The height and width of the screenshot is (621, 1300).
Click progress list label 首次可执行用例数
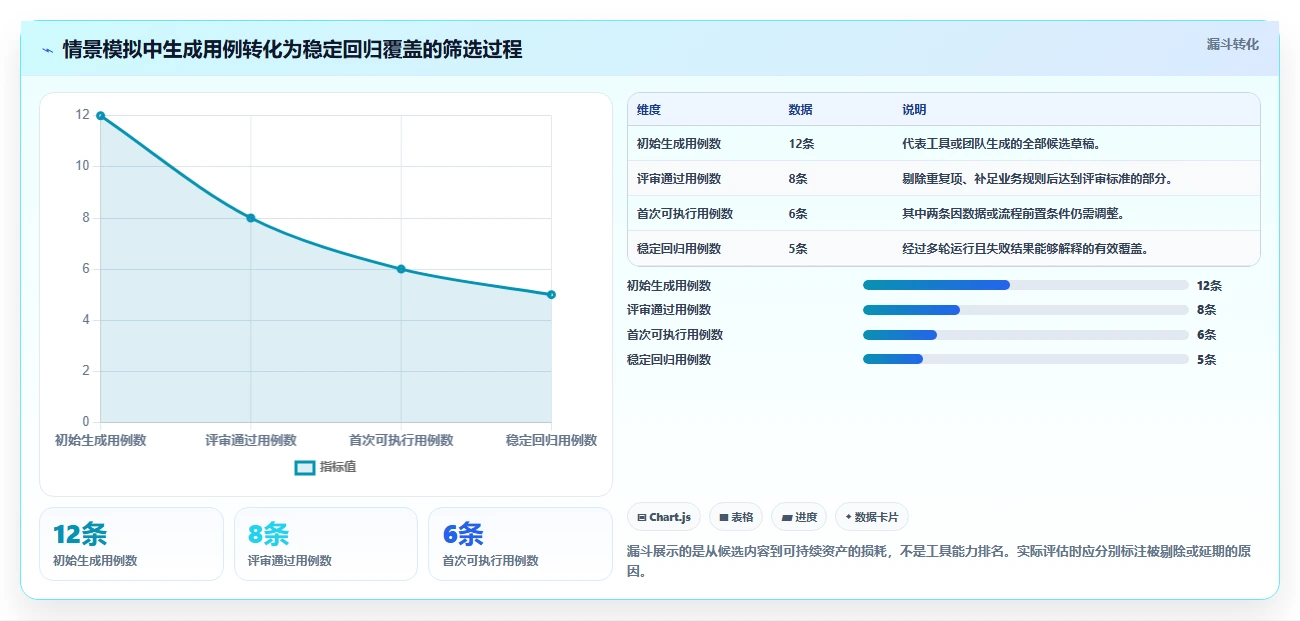click(x=675, y=335)
